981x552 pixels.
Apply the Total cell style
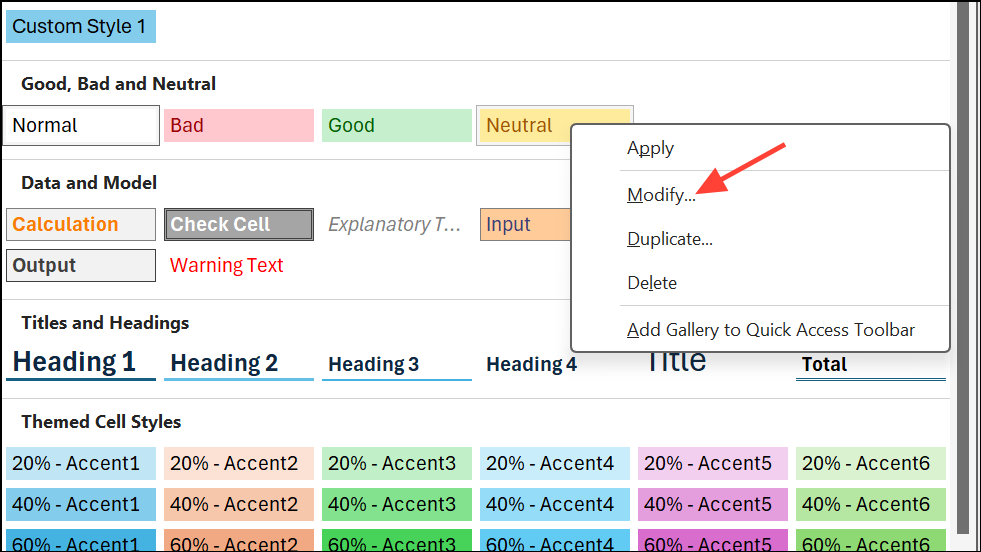tap(870, 365)
